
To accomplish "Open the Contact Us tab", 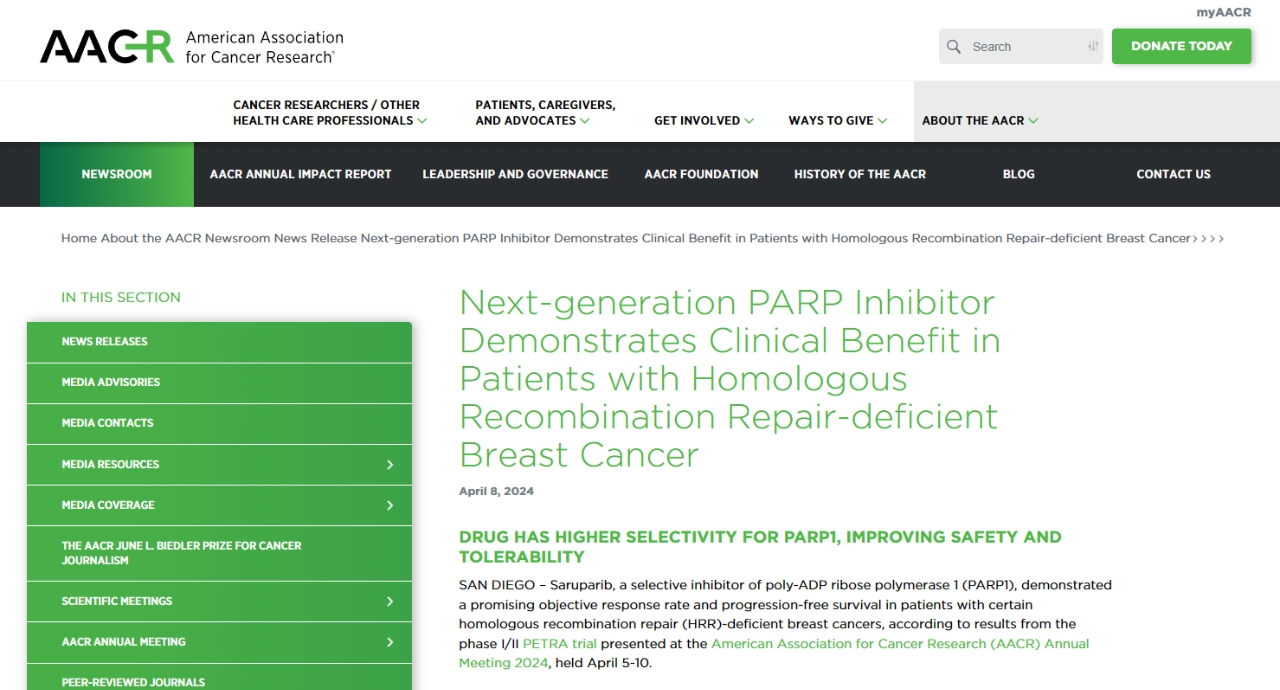I will (1173, 174).
